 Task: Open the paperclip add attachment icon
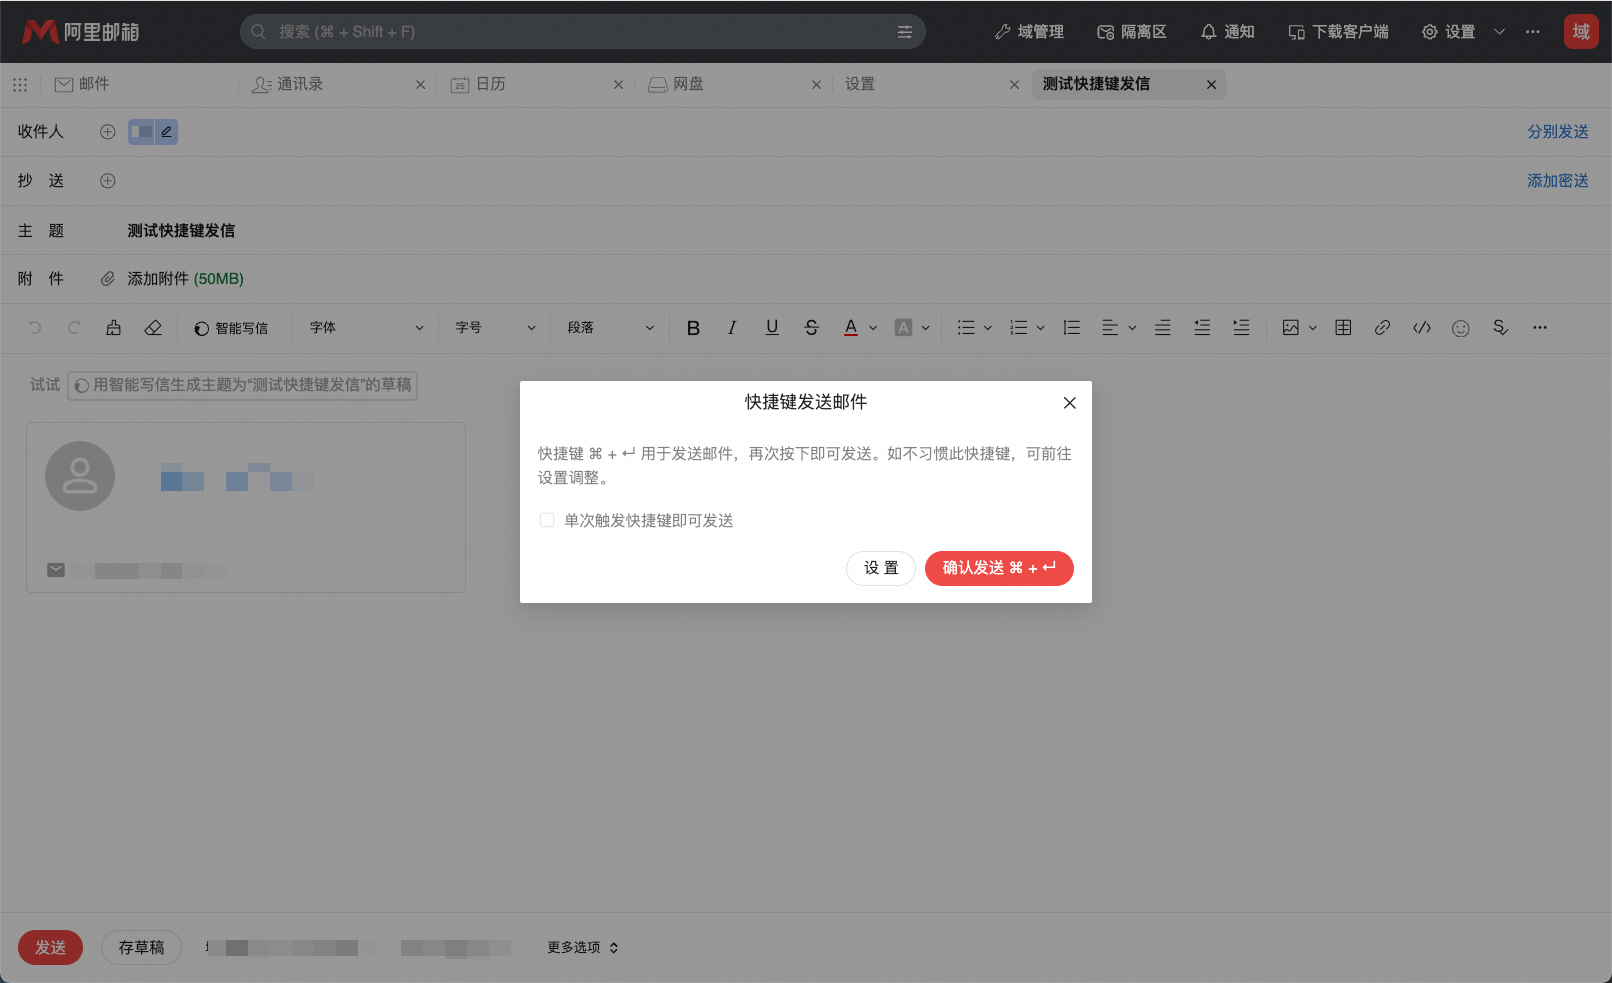pos(108,279)
